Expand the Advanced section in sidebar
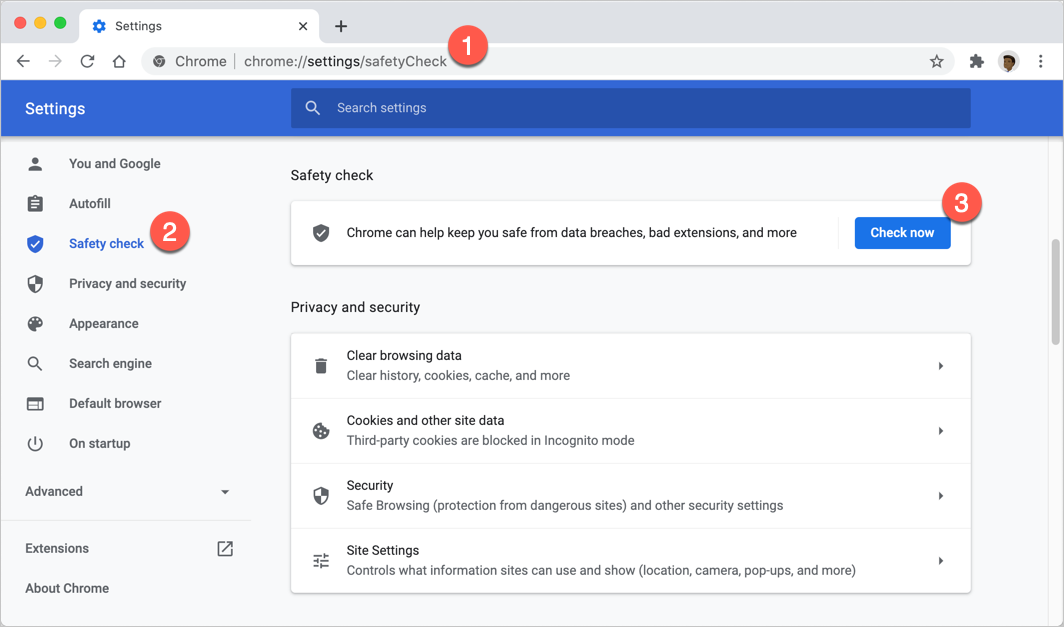Image resolution: width=1064 pixels, height=627 pixels. (x=225, y=492)
